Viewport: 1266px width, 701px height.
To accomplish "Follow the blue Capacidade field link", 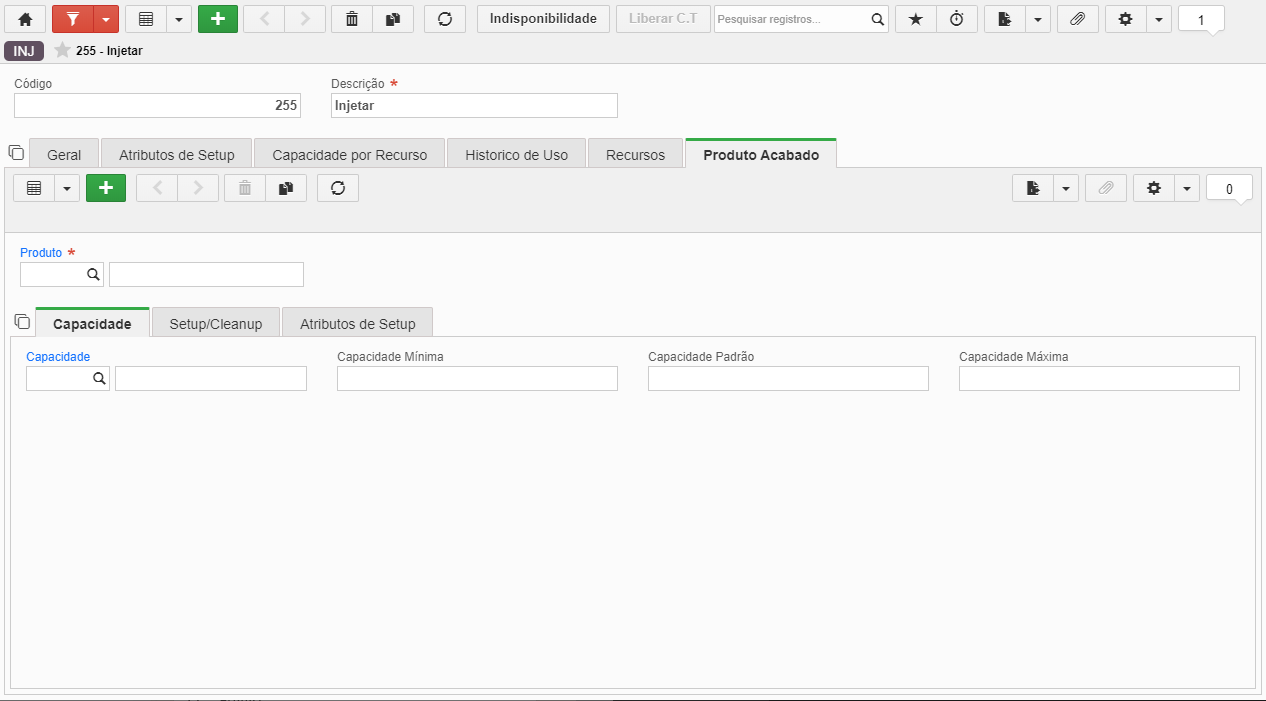I will click(58, 356).
